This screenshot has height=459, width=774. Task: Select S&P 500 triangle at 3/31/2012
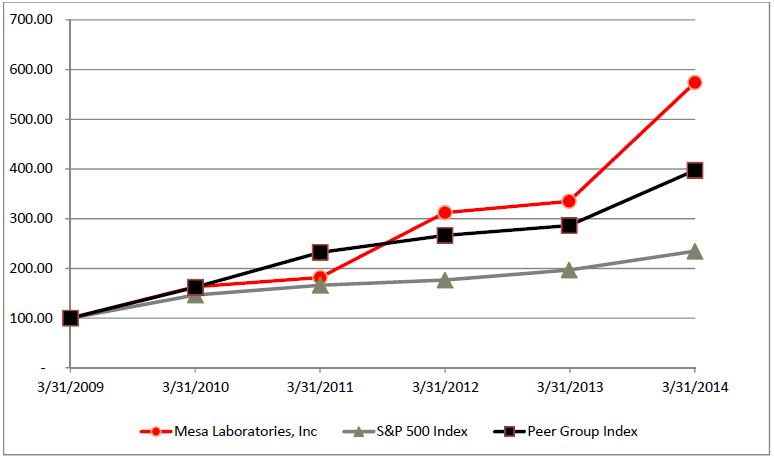click(445, 280)
